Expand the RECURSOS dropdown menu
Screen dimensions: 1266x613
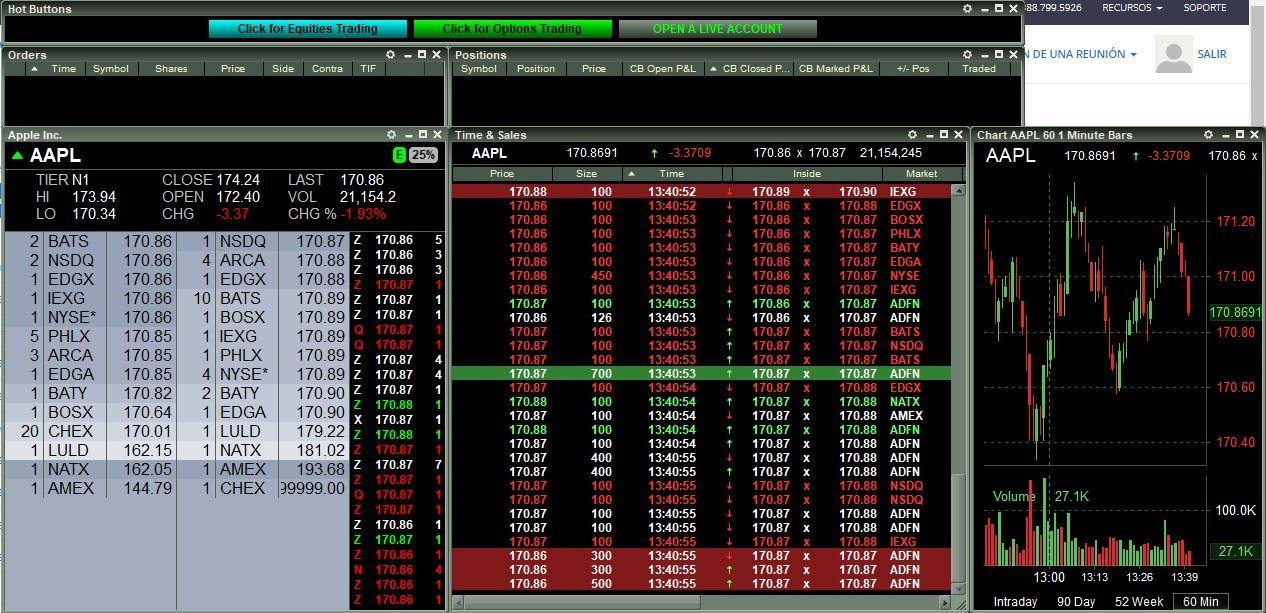(1132, 8)
